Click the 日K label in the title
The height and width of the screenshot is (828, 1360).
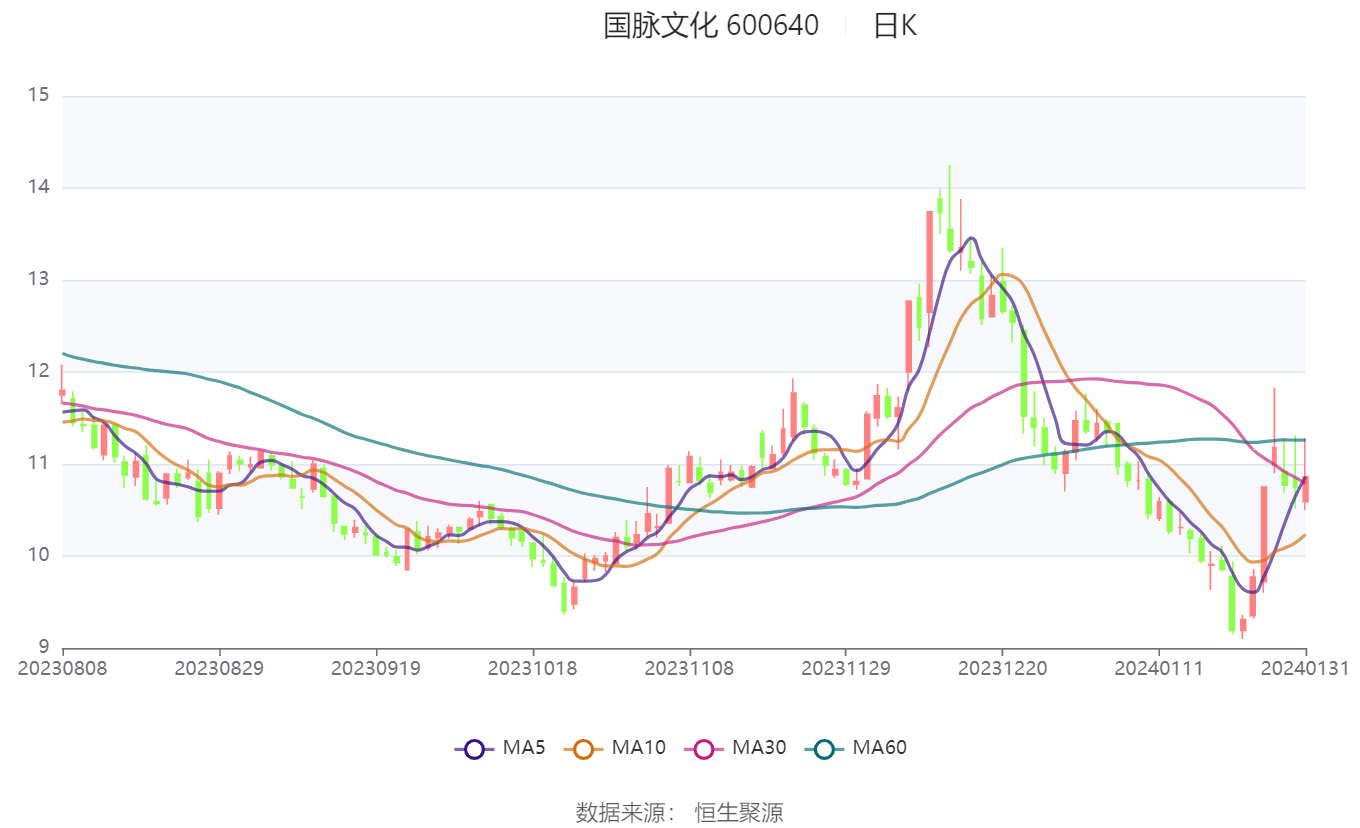(895, 25)
